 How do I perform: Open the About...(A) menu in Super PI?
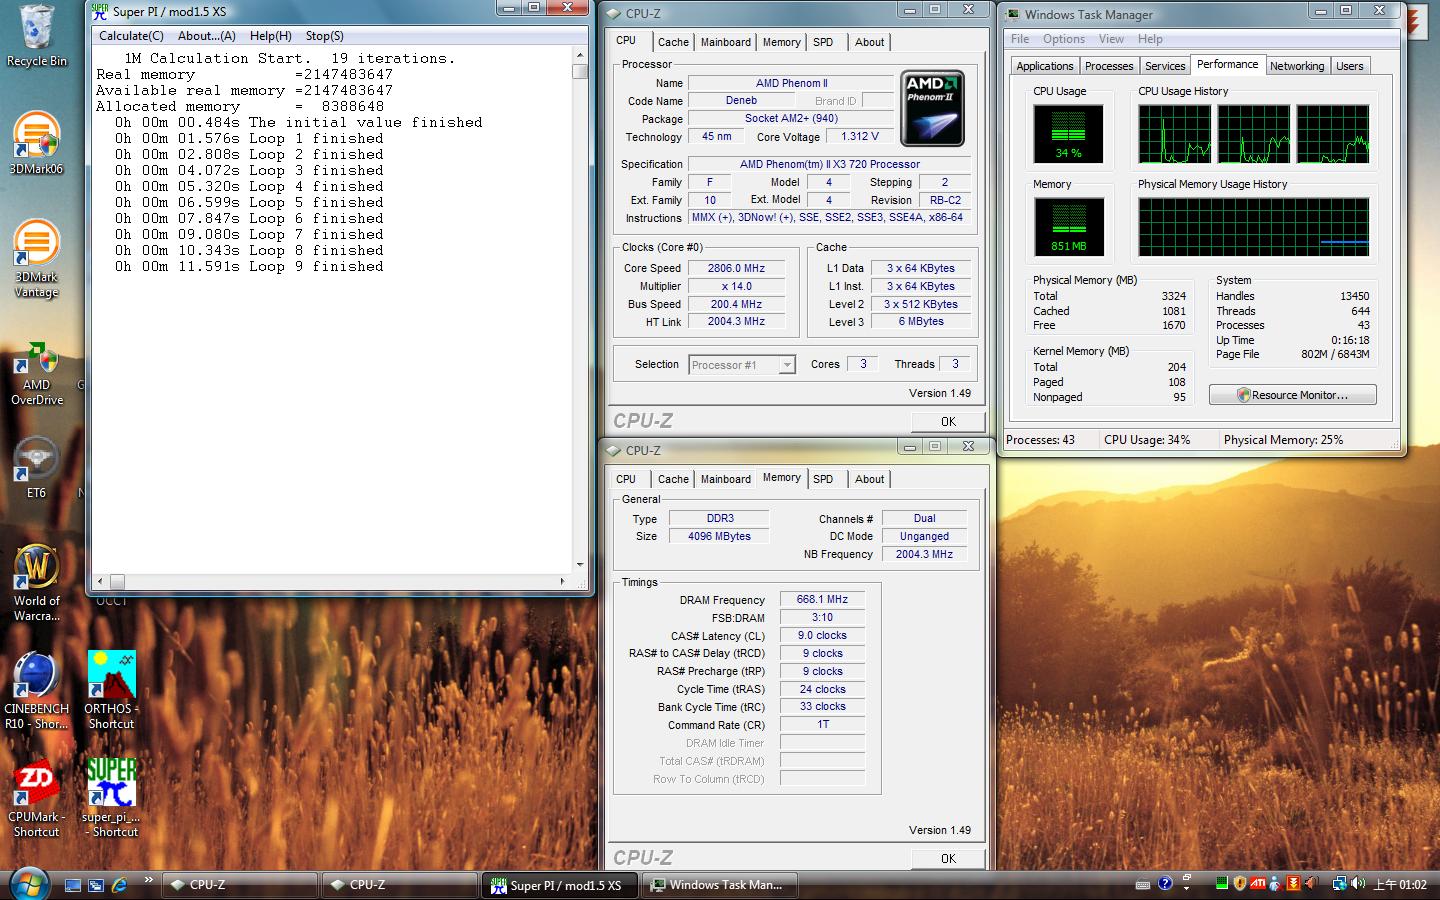pyautogui.click(x=207, y=35)
